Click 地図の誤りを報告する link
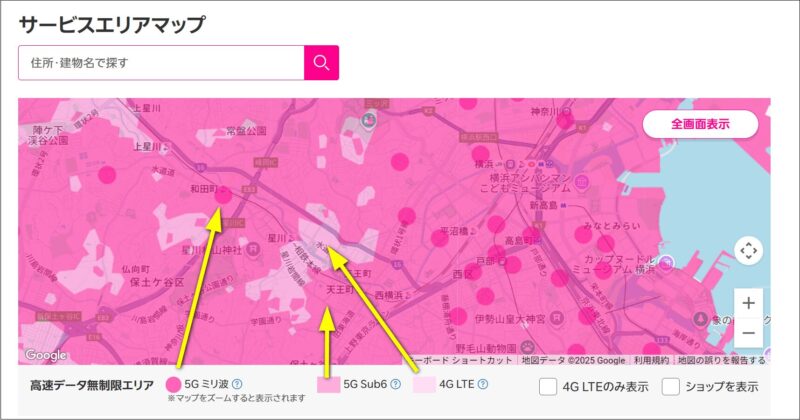The height and width of the screenshot is (420, 800). coord(720,360)
